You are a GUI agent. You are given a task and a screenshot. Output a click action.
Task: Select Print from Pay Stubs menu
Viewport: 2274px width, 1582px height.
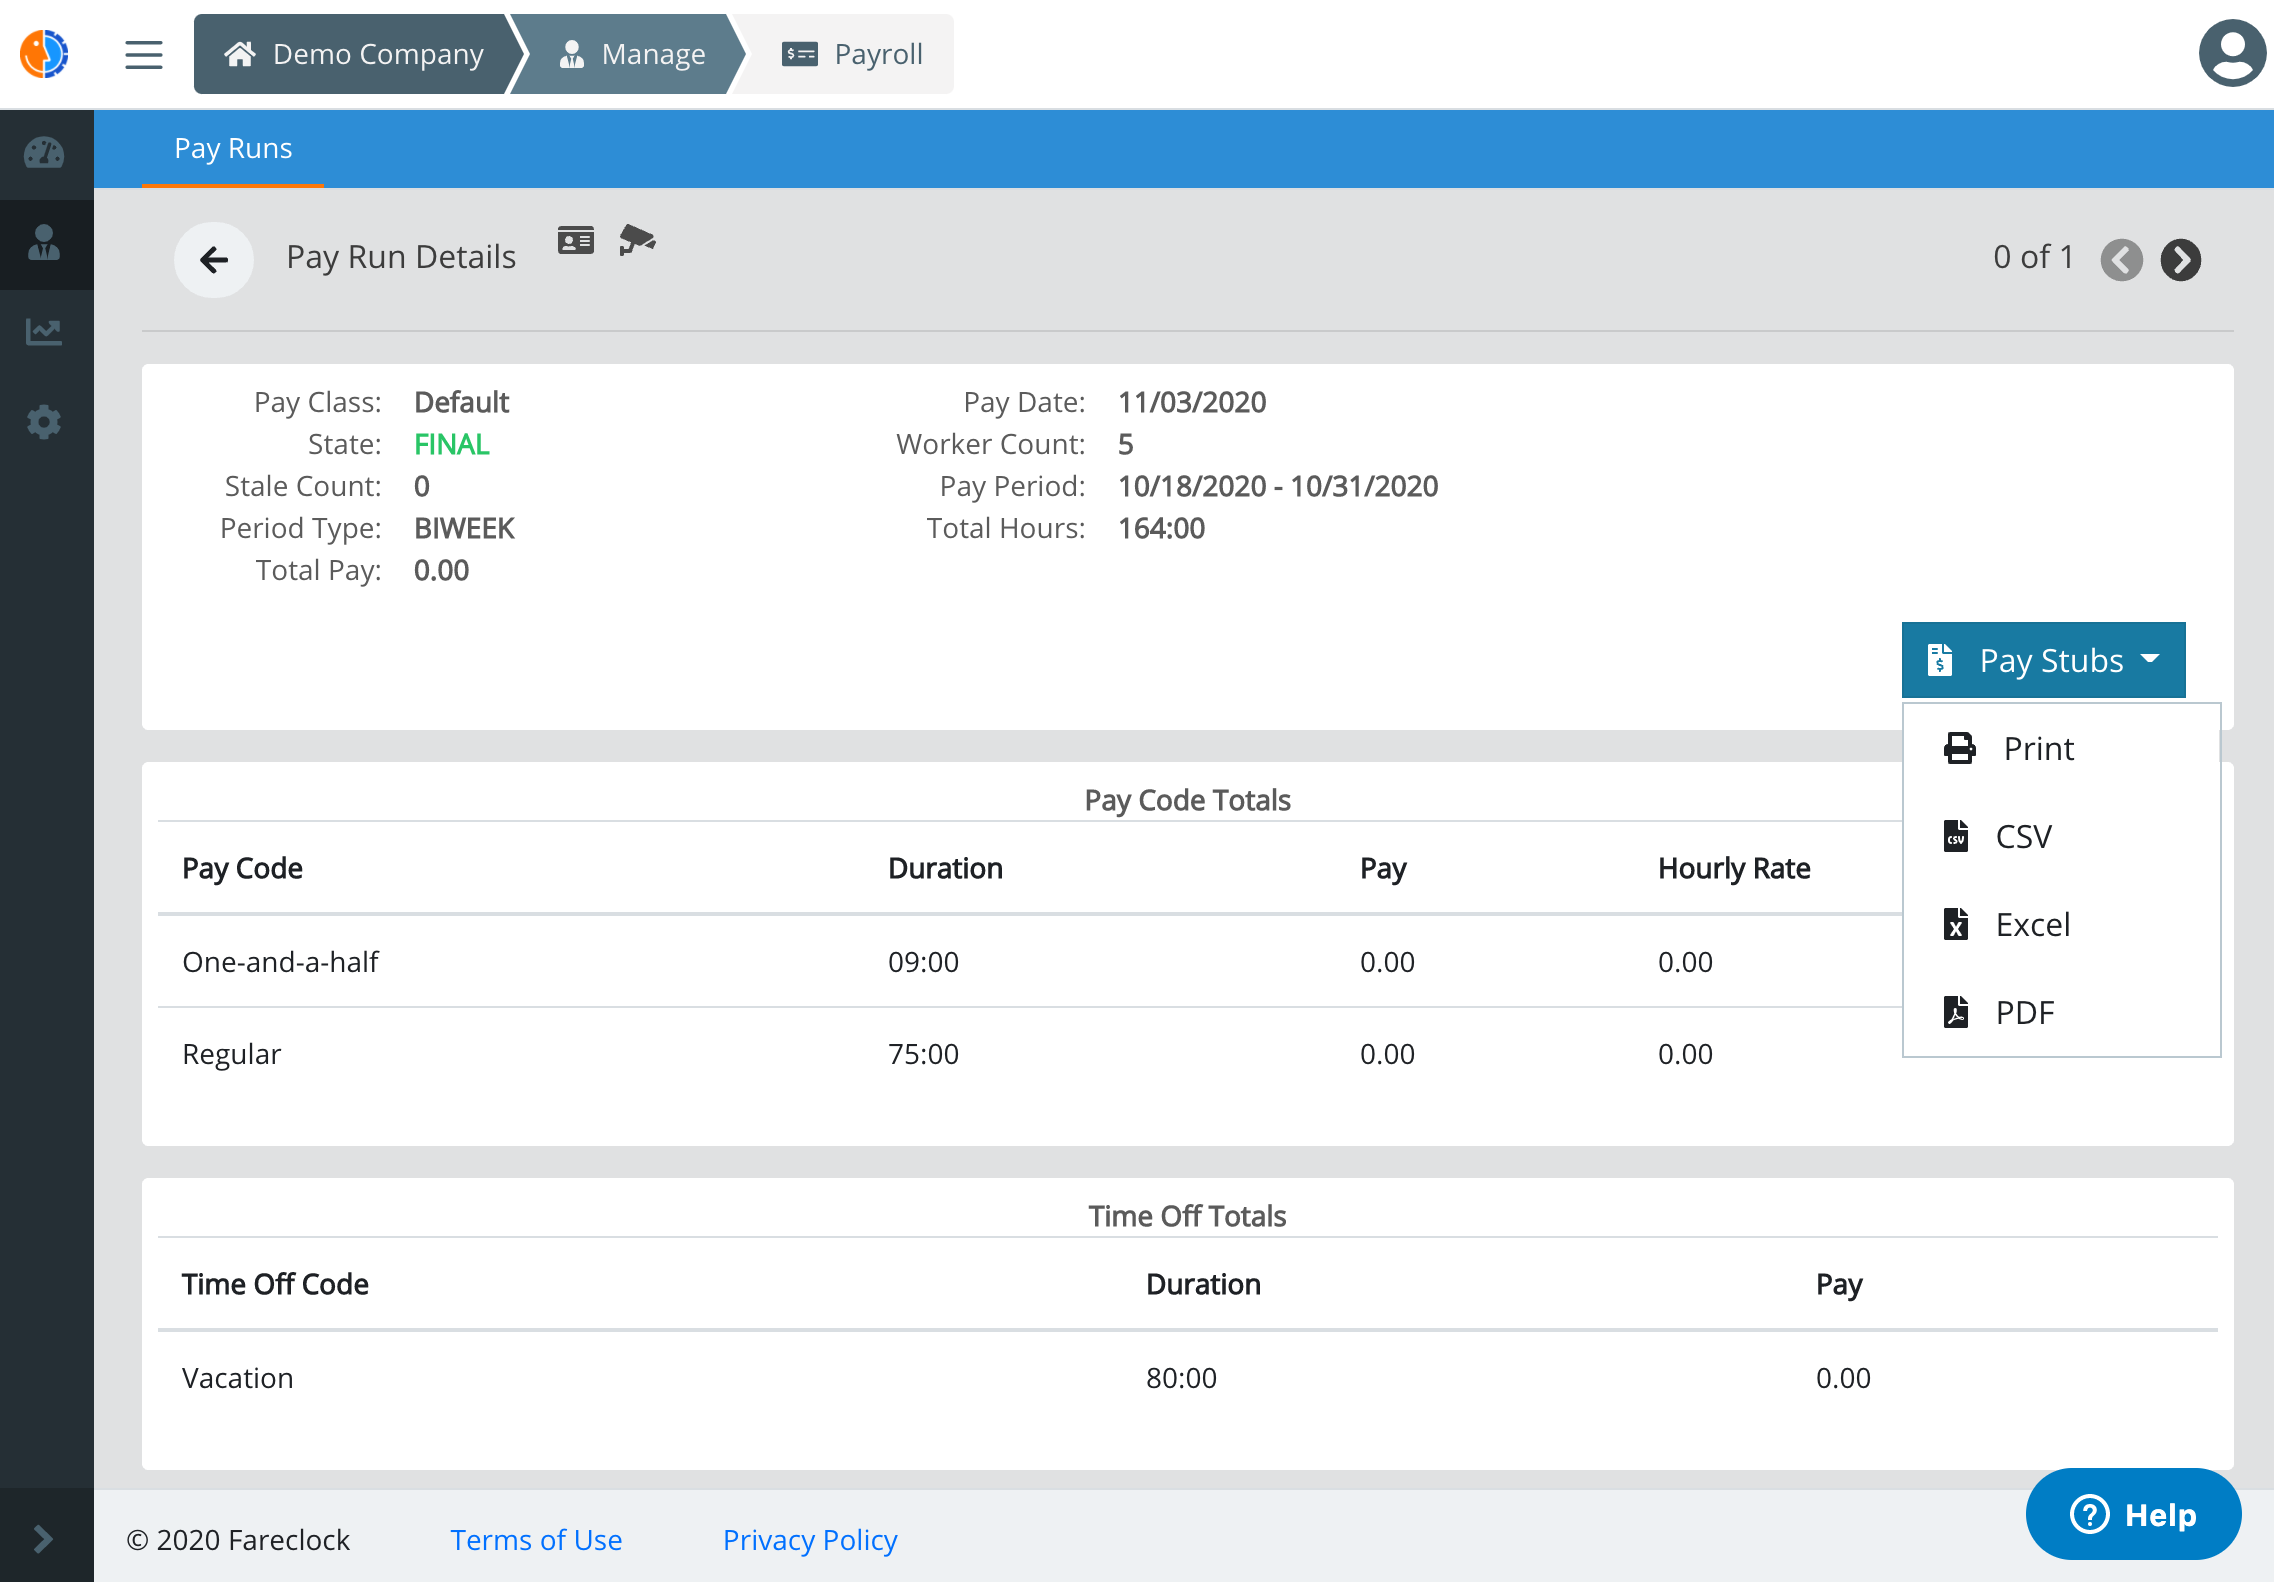2061,748
